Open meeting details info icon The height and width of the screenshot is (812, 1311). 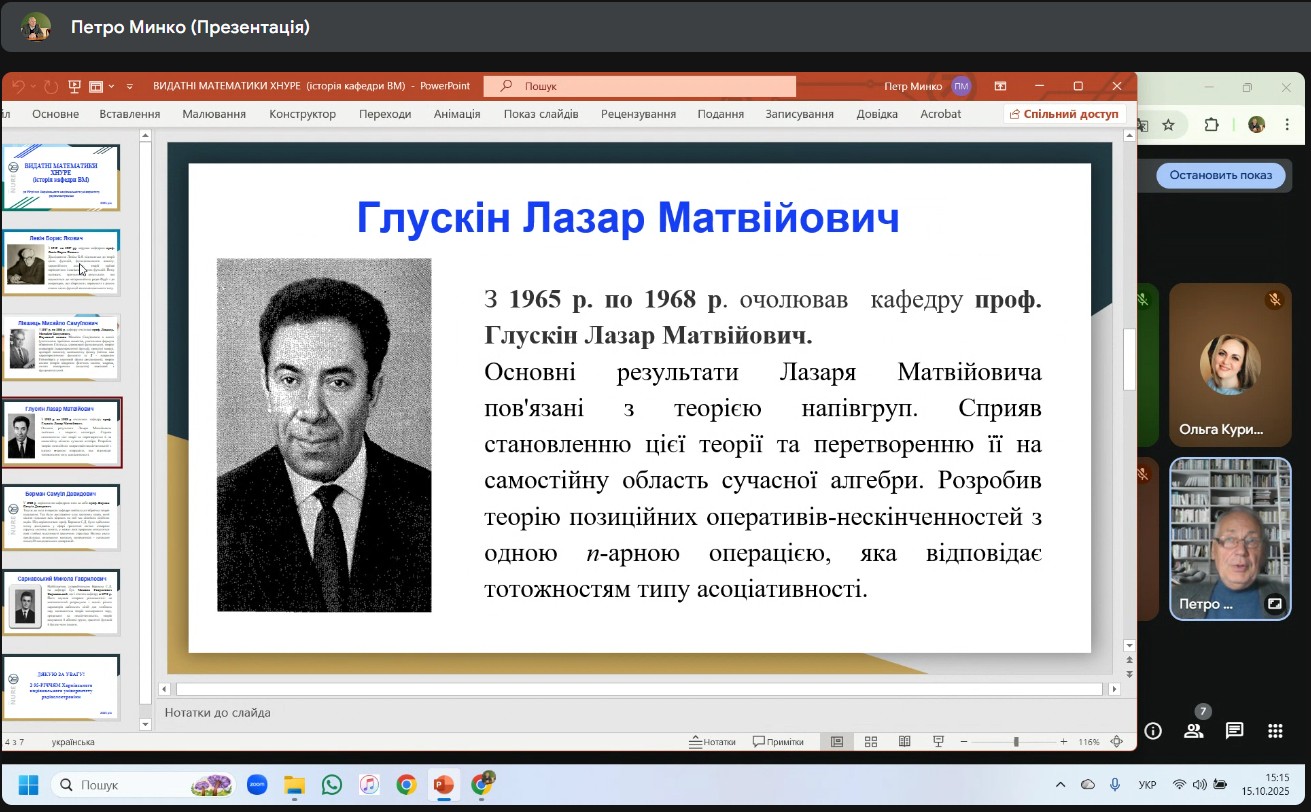pos(1153,731)
